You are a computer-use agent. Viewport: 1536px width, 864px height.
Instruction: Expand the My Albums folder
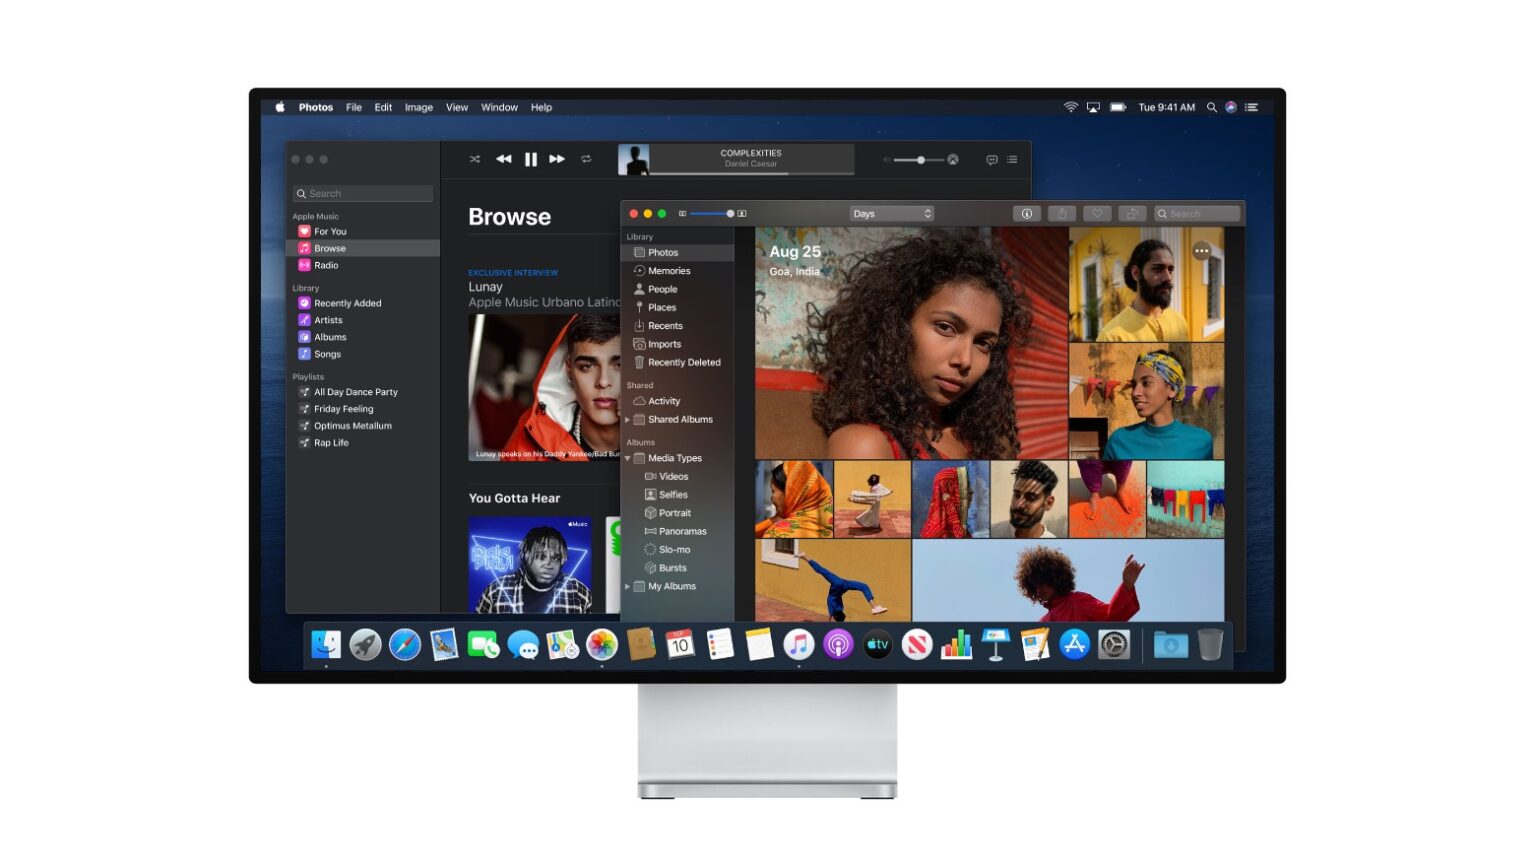pyautogui.click(x=628, y=587)
